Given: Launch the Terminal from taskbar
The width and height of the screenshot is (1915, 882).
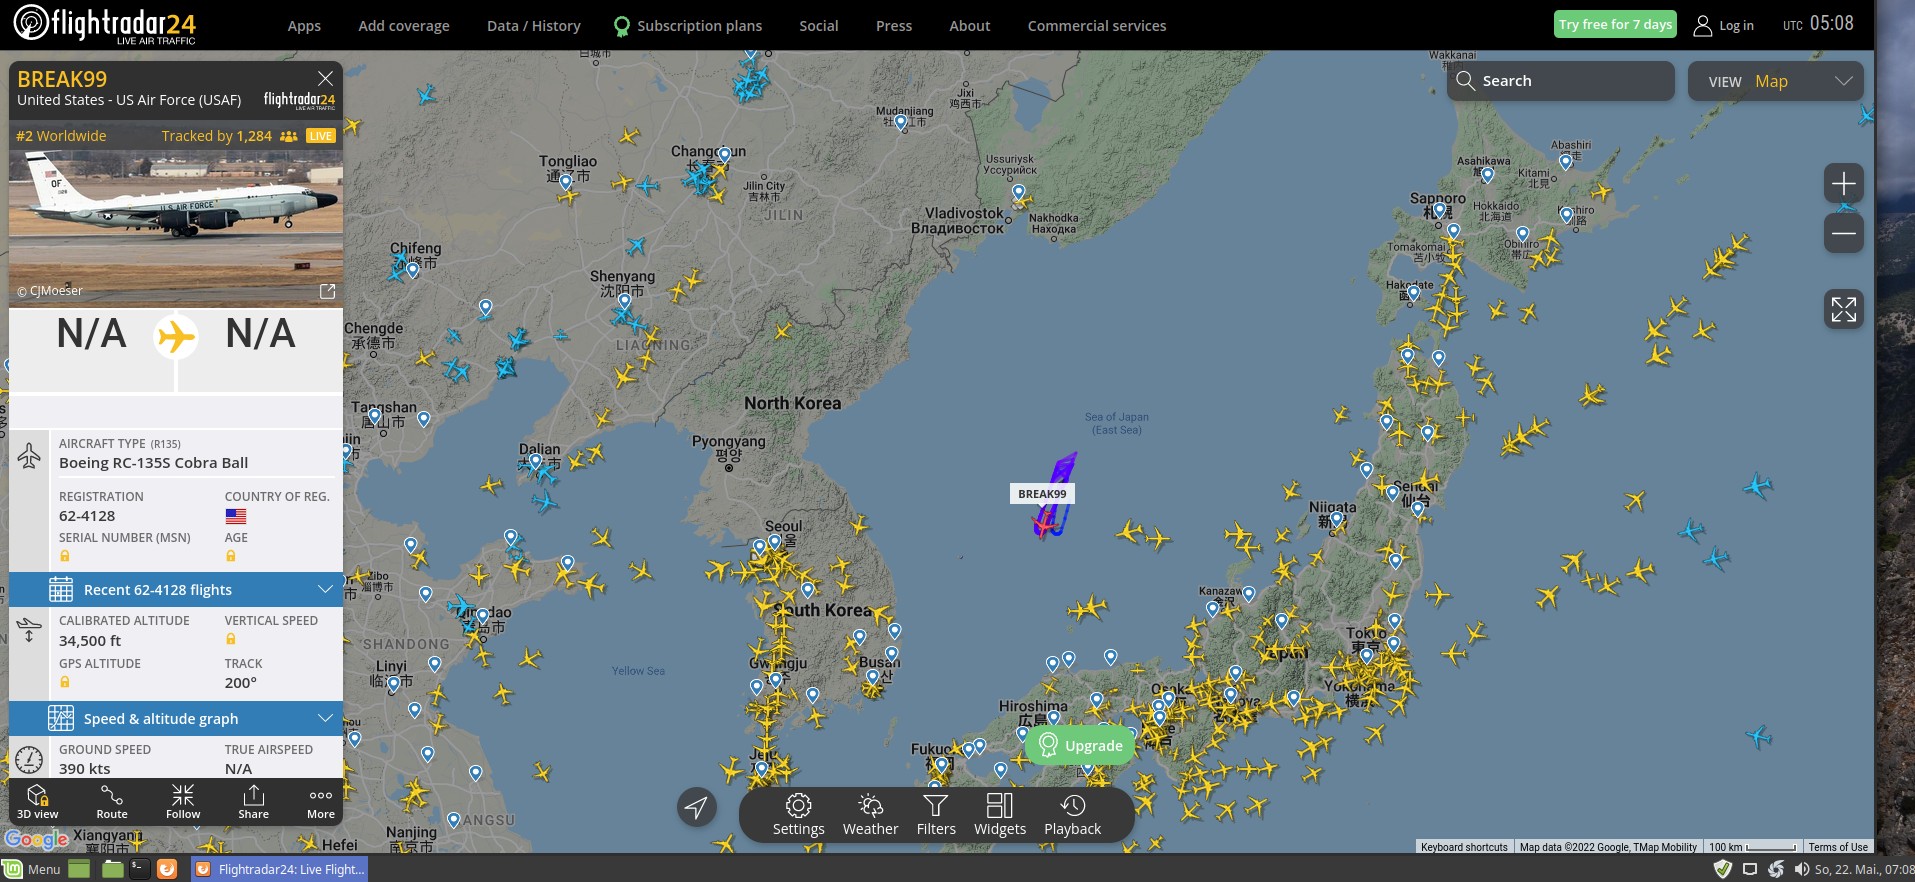Looking at the screenshot, I should coord(140,869).
